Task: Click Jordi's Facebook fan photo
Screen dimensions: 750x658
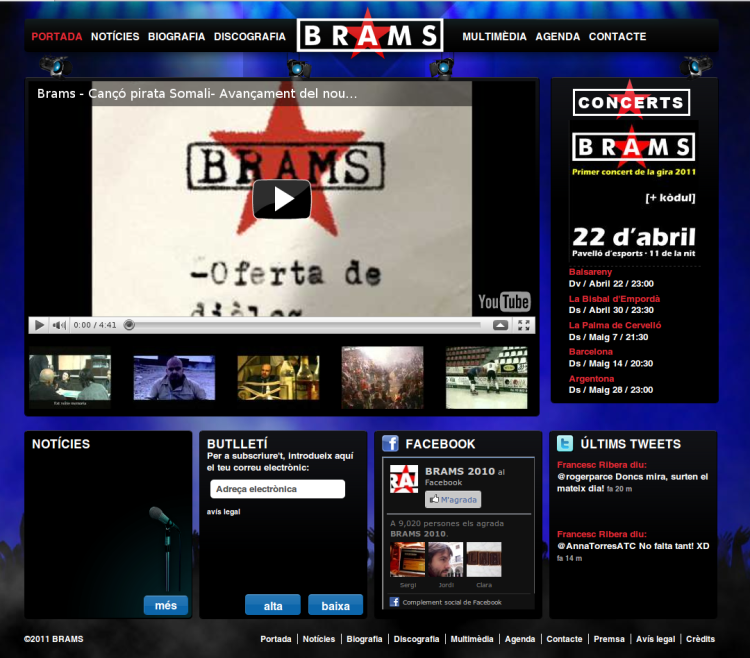Action: pos(446,559)
